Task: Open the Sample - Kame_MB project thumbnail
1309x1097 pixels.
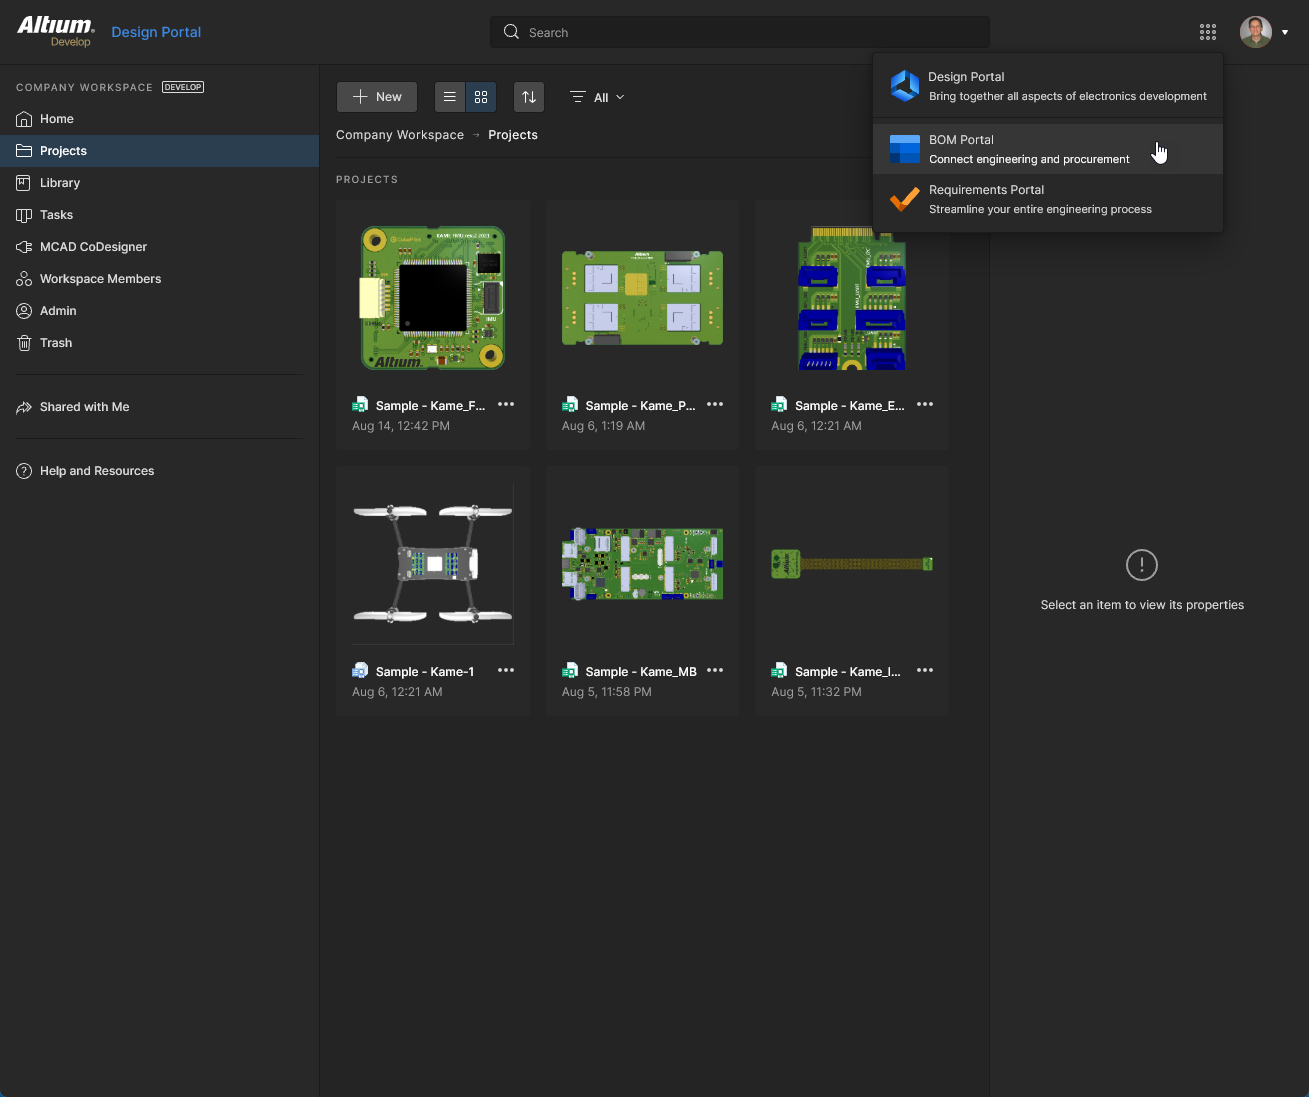Action: pyautogui.click(x=642, y=564)
